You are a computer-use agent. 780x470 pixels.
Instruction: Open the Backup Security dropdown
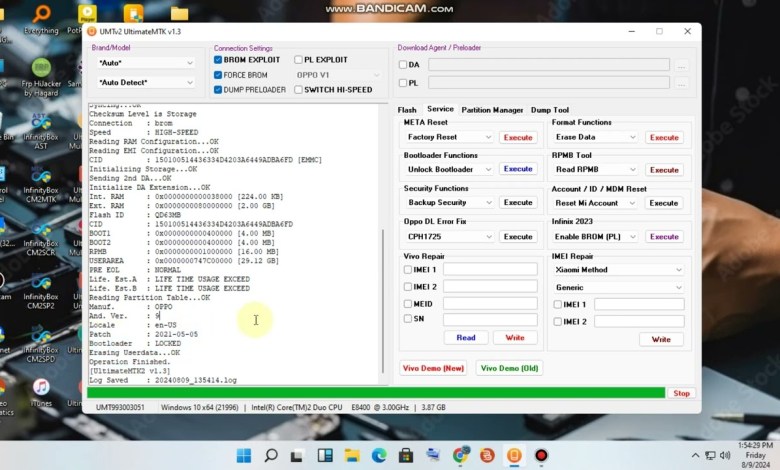click(x=449, y=202)
